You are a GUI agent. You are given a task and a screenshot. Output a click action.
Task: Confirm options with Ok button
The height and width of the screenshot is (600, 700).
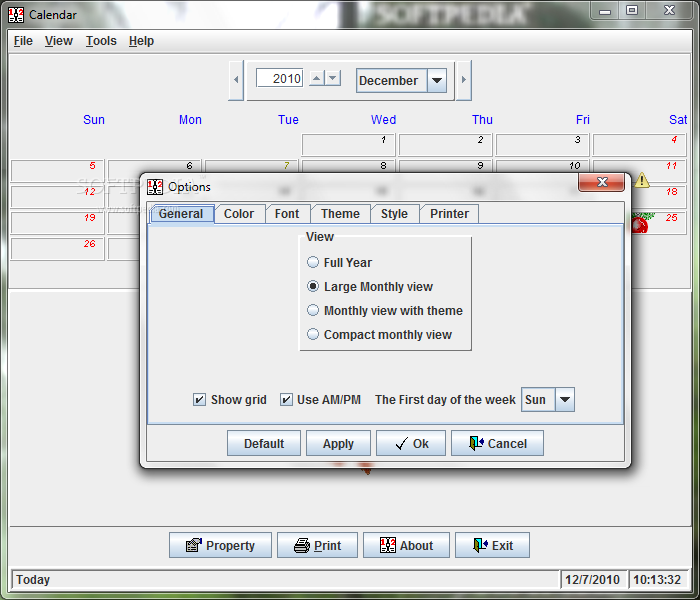click(x=411, y=443)
